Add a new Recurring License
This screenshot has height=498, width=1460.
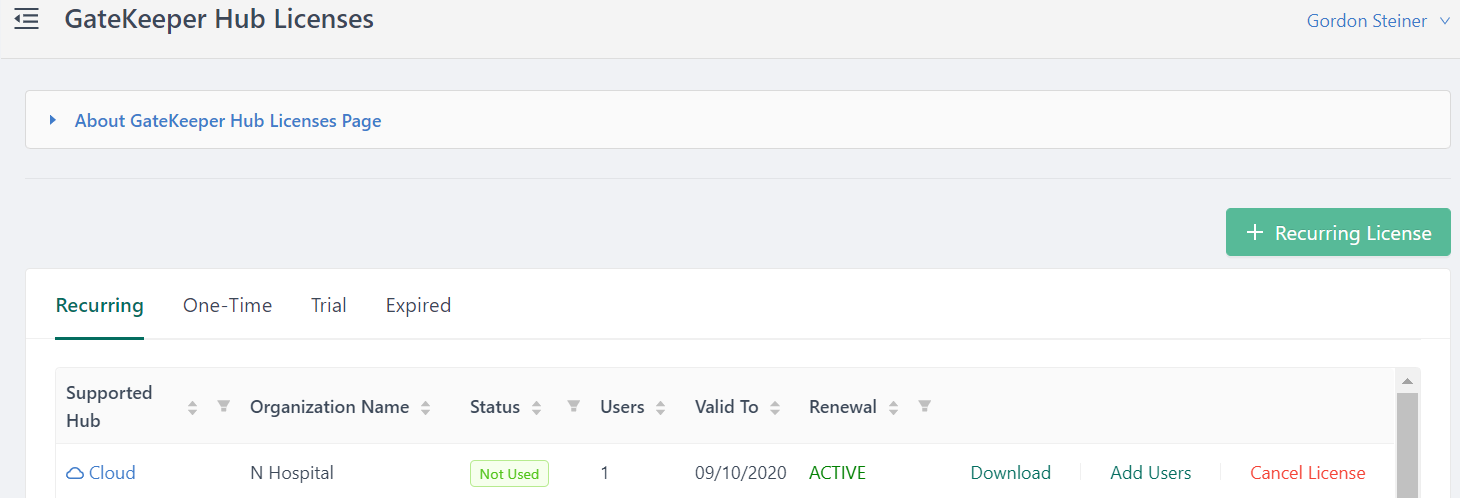click(1338, 232)
